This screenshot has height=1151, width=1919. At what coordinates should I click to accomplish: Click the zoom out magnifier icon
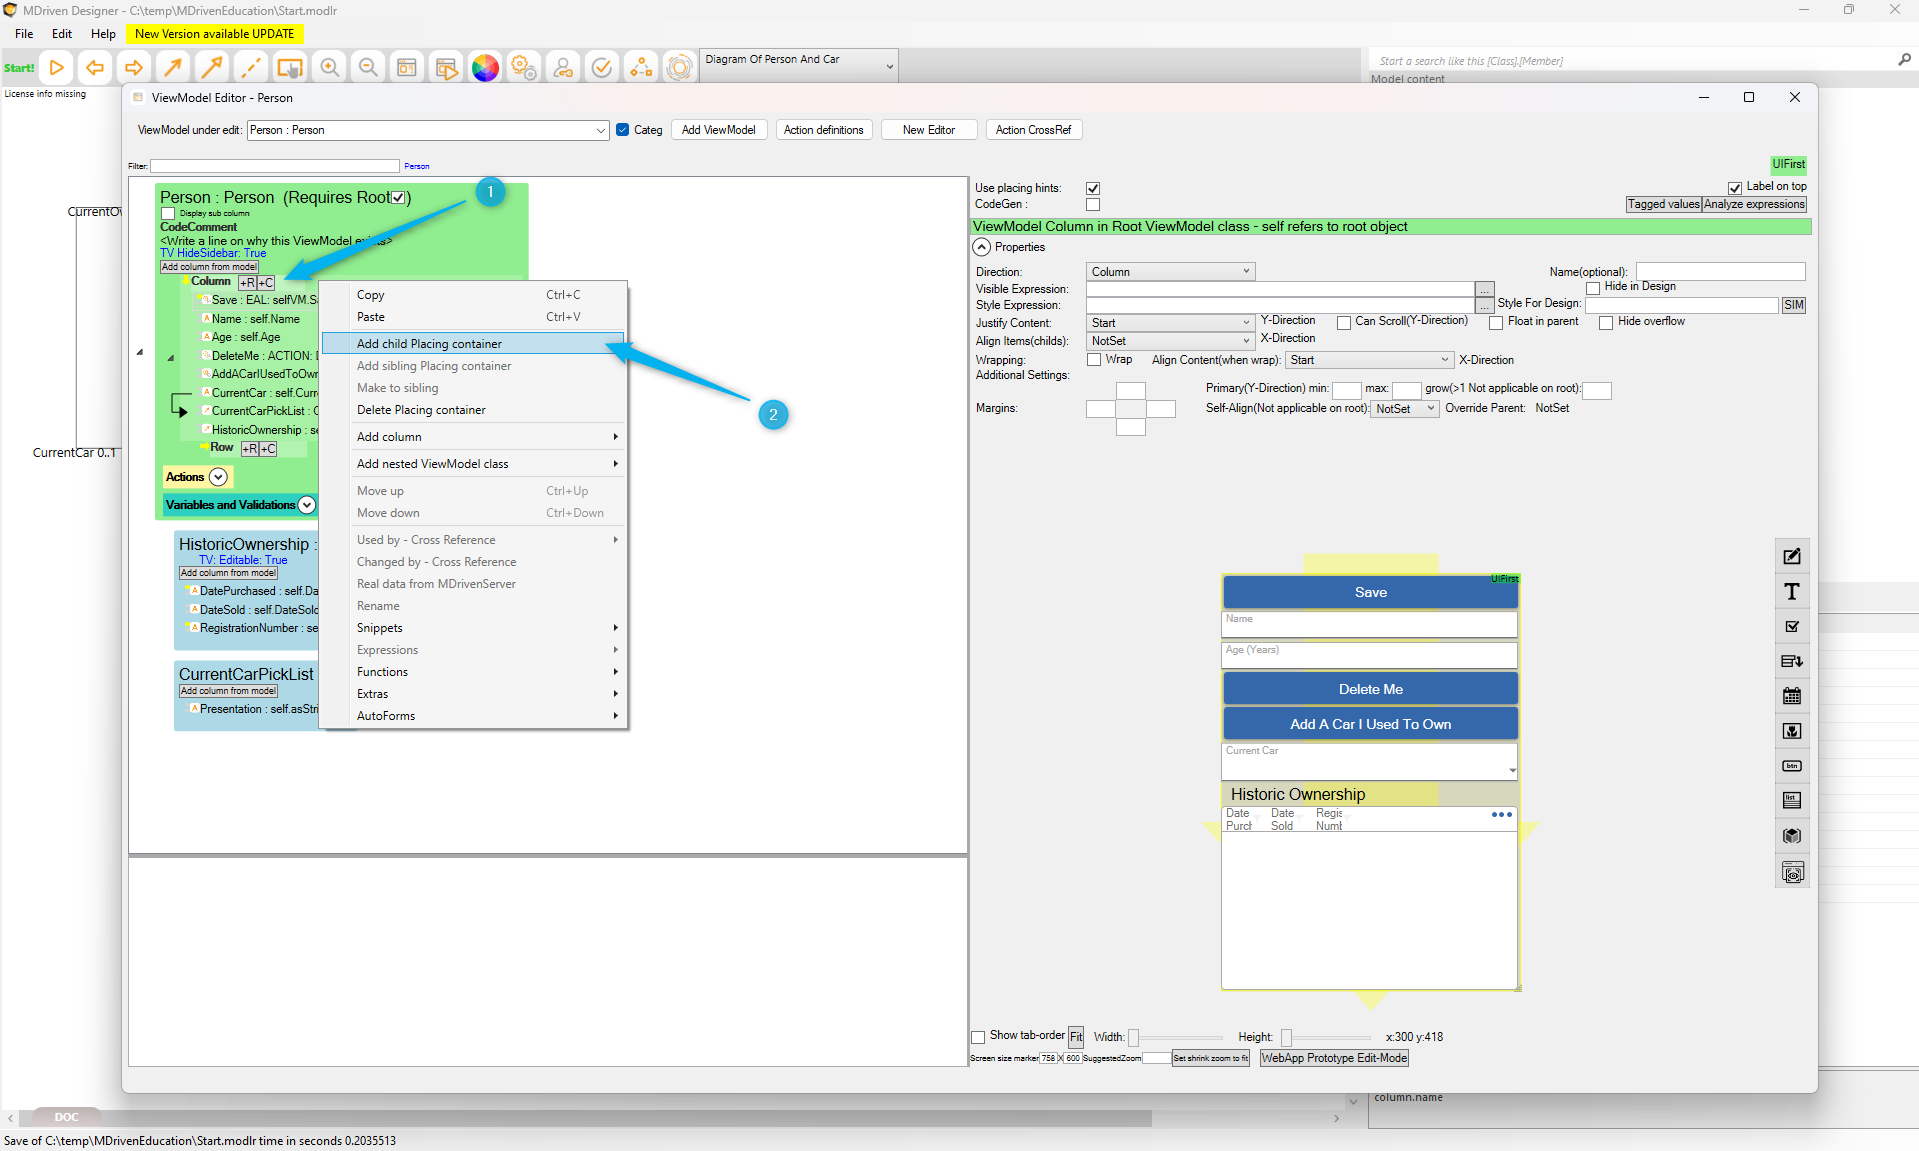point(368,68)
